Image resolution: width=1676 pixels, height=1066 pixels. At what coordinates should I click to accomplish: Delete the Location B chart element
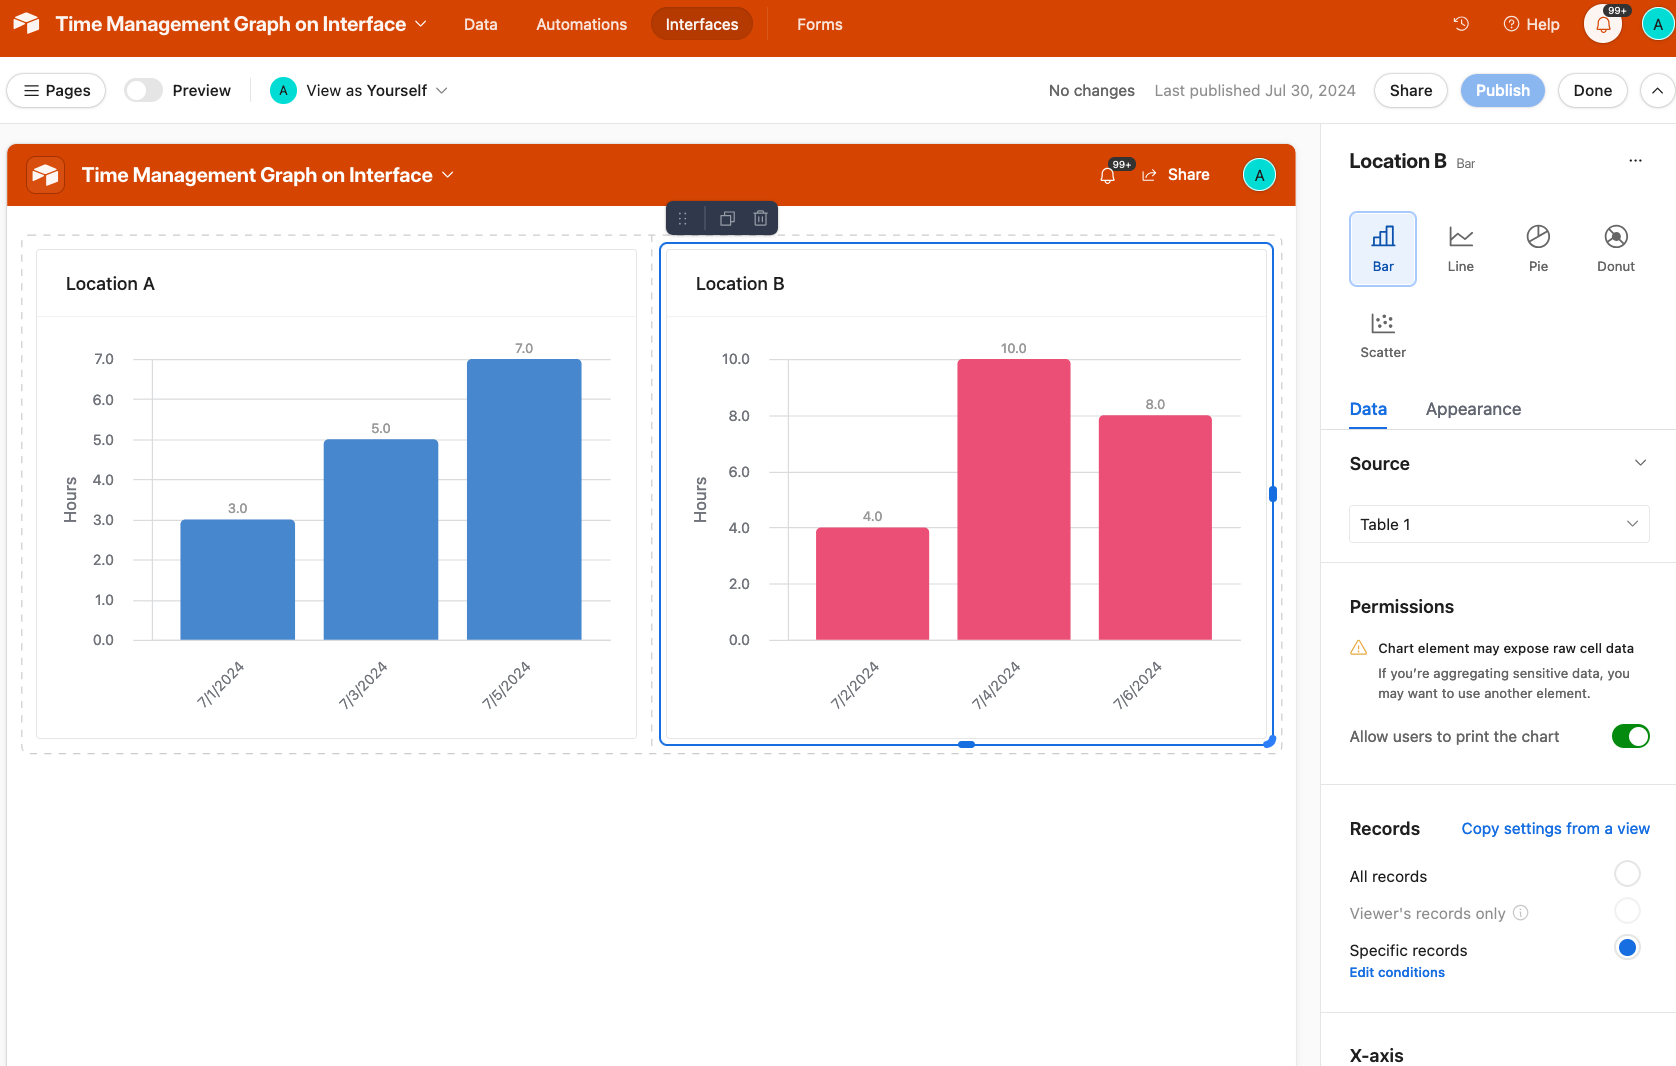coord(760,218)
